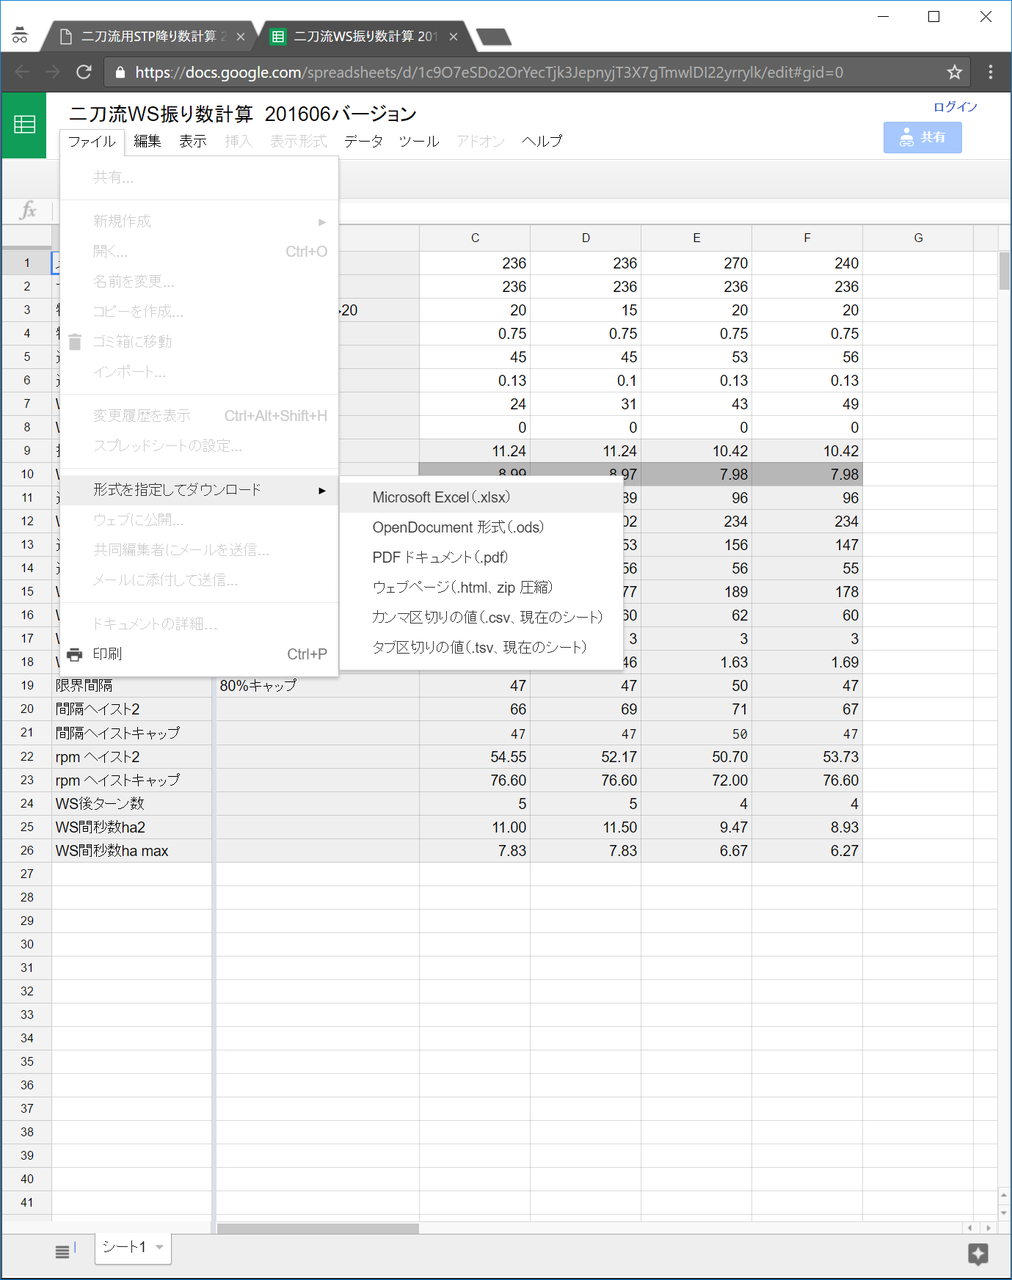Viewport: 1012px width, 1280px height.
Task: Click cell value 72.00 in row 23
Action: click(696, 780)
